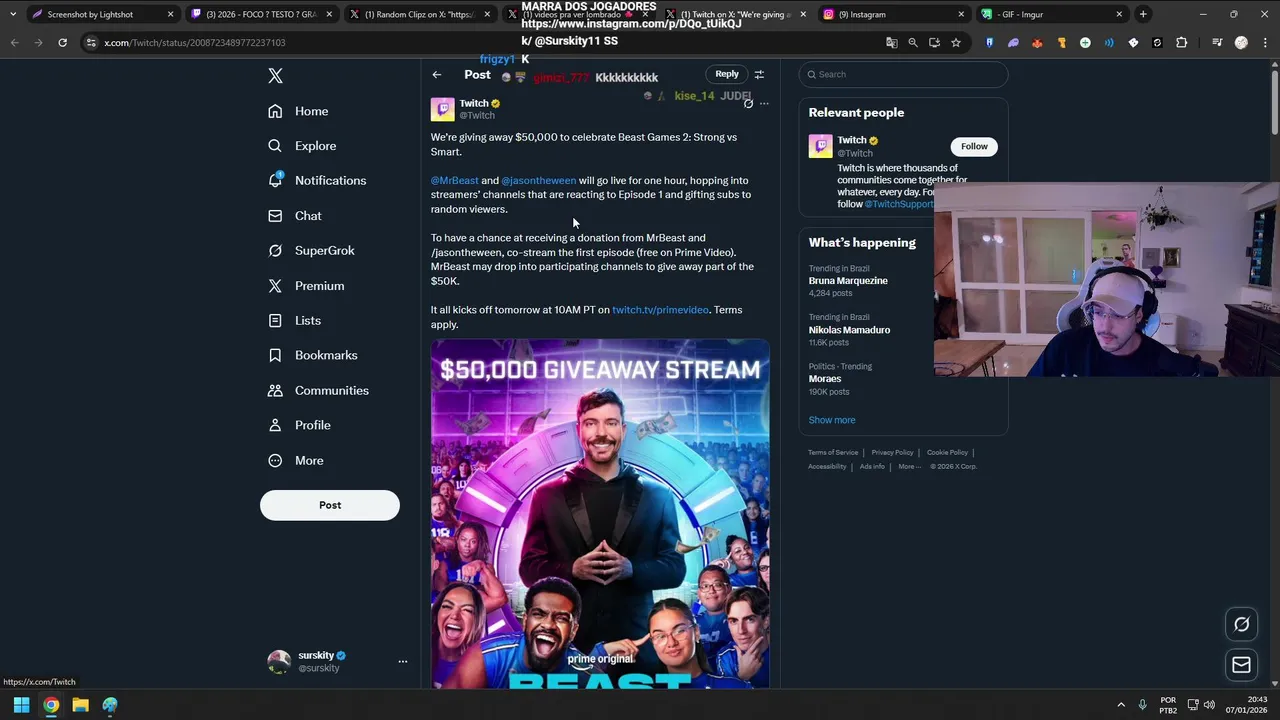Open the $50,000 giveaway stream image
The height and width of the screenshot is (720, 1280).
pos(600,514)
